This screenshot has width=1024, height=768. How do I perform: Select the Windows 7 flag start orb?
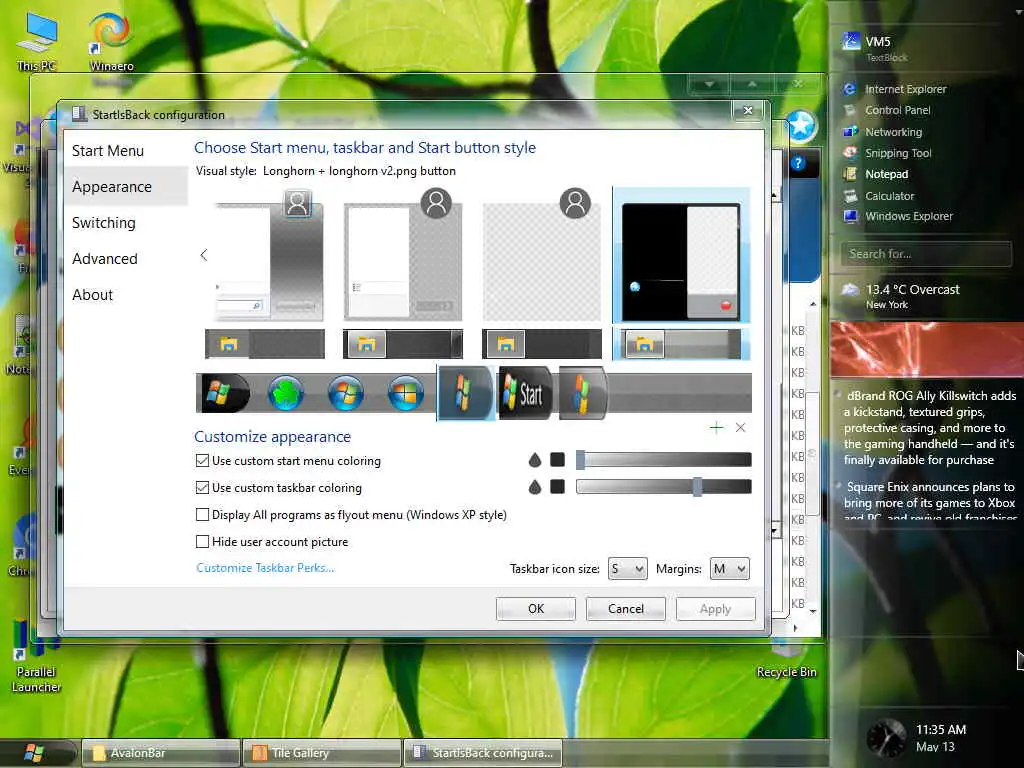[x=224, y=393]
